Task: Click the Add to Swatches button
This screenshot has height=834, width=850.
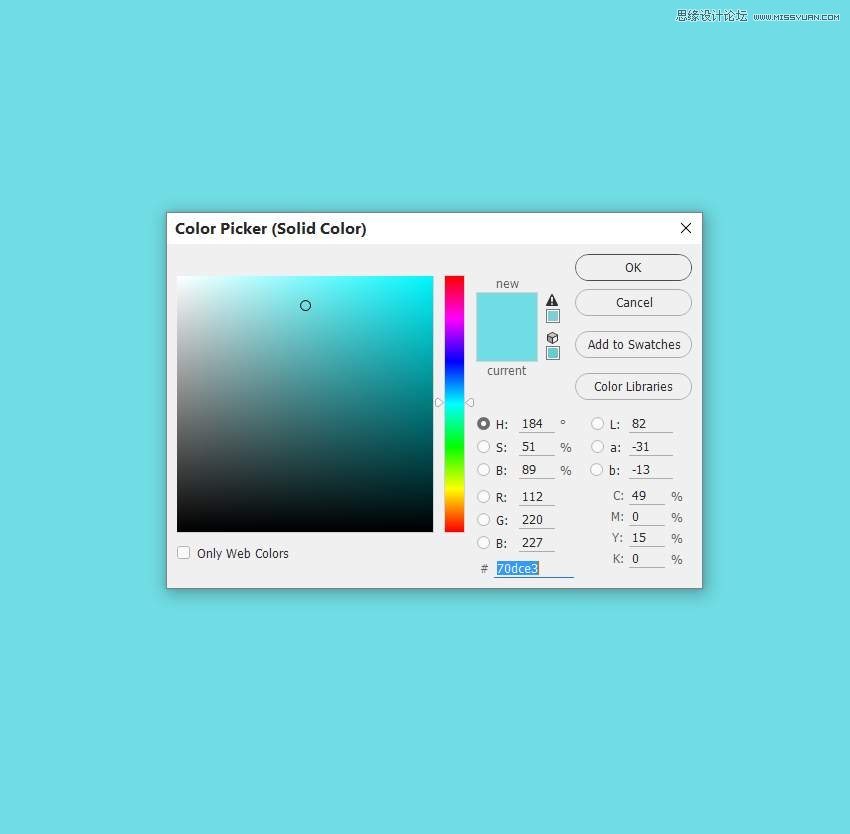Action: coord(633,345)
